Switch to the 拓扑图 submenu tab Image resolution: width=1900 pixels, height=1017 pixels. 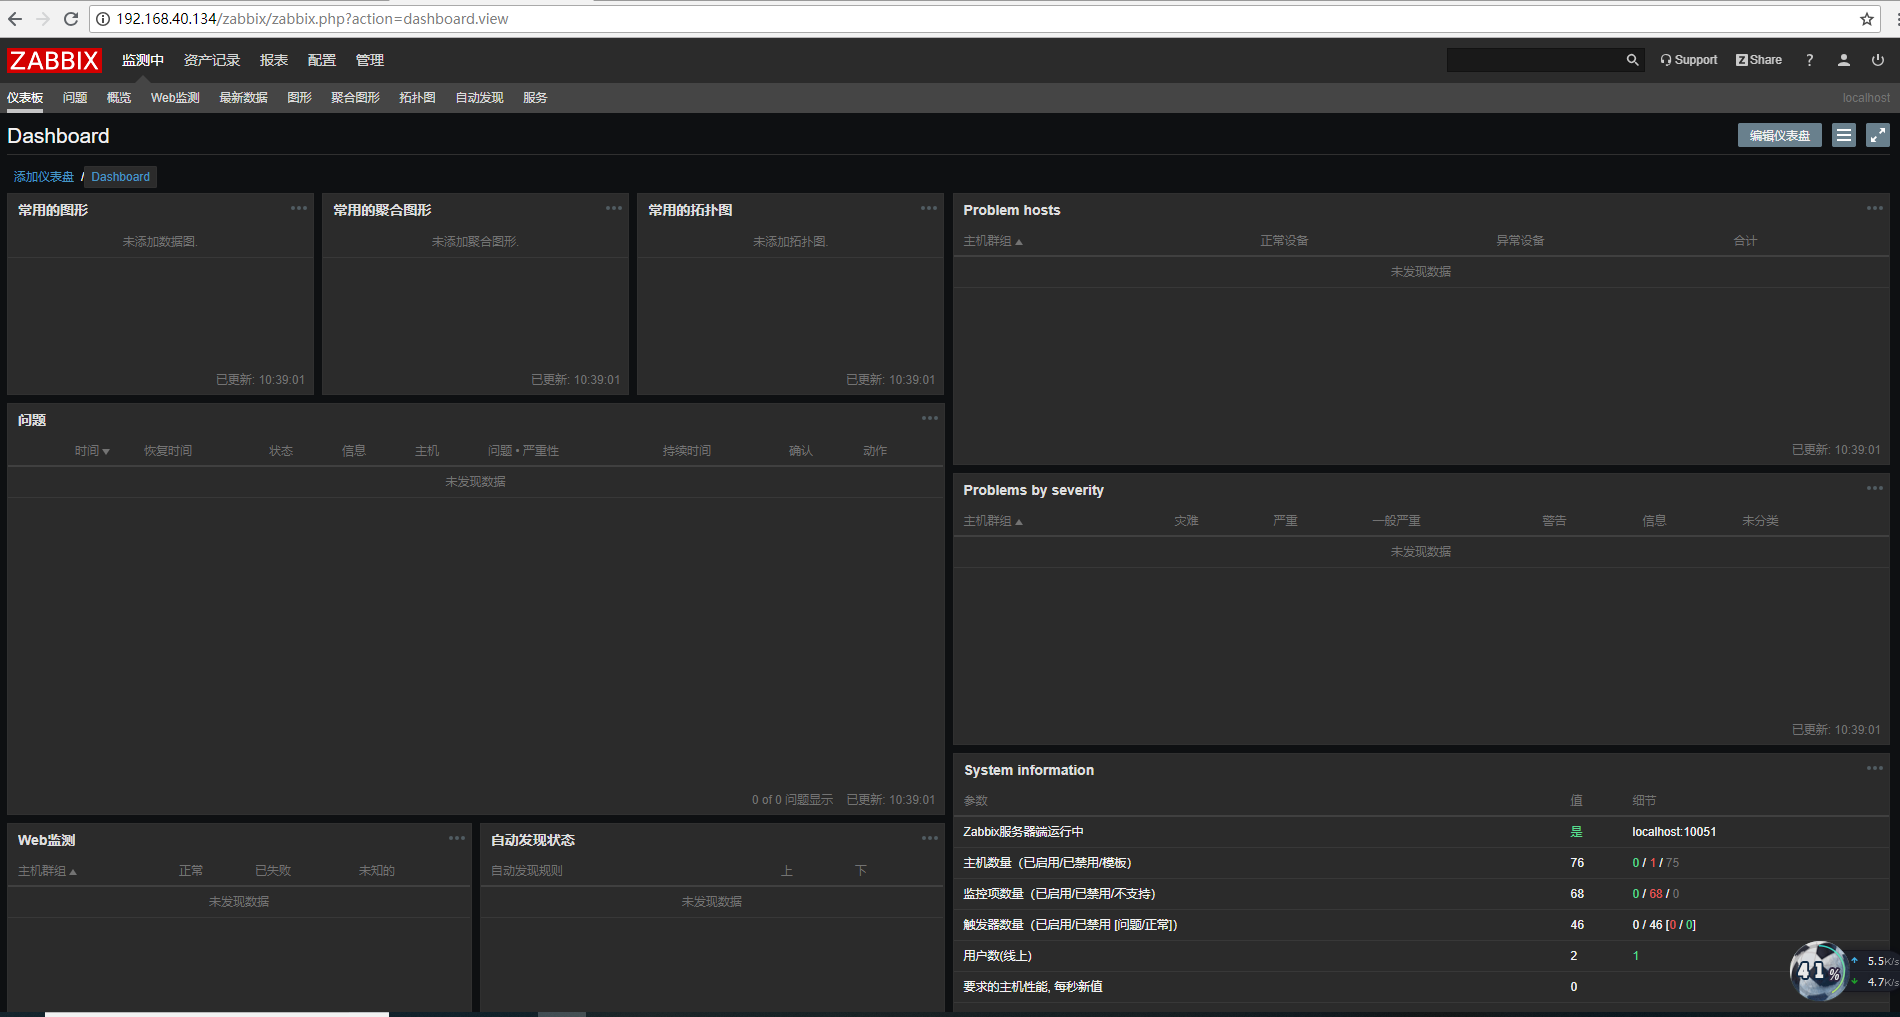[417, 98]
